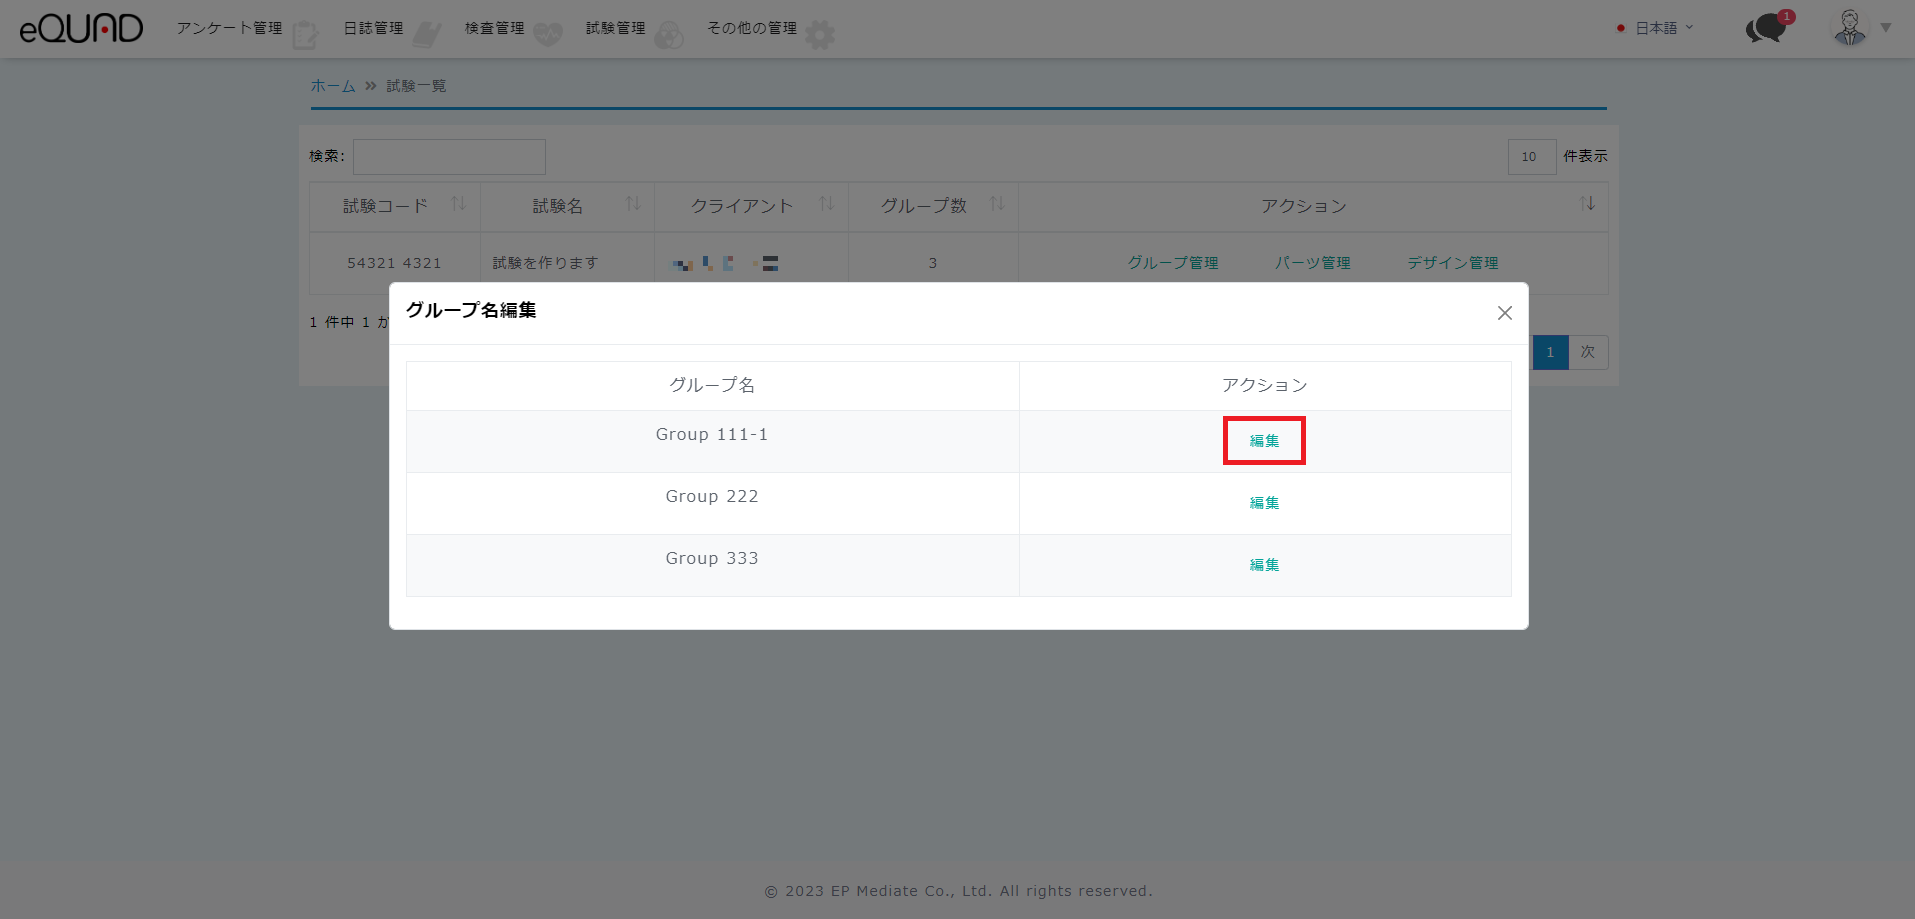The image size is (1915, 919).
Task: Click 編集 for Group 222
Action: point(1264,503)
